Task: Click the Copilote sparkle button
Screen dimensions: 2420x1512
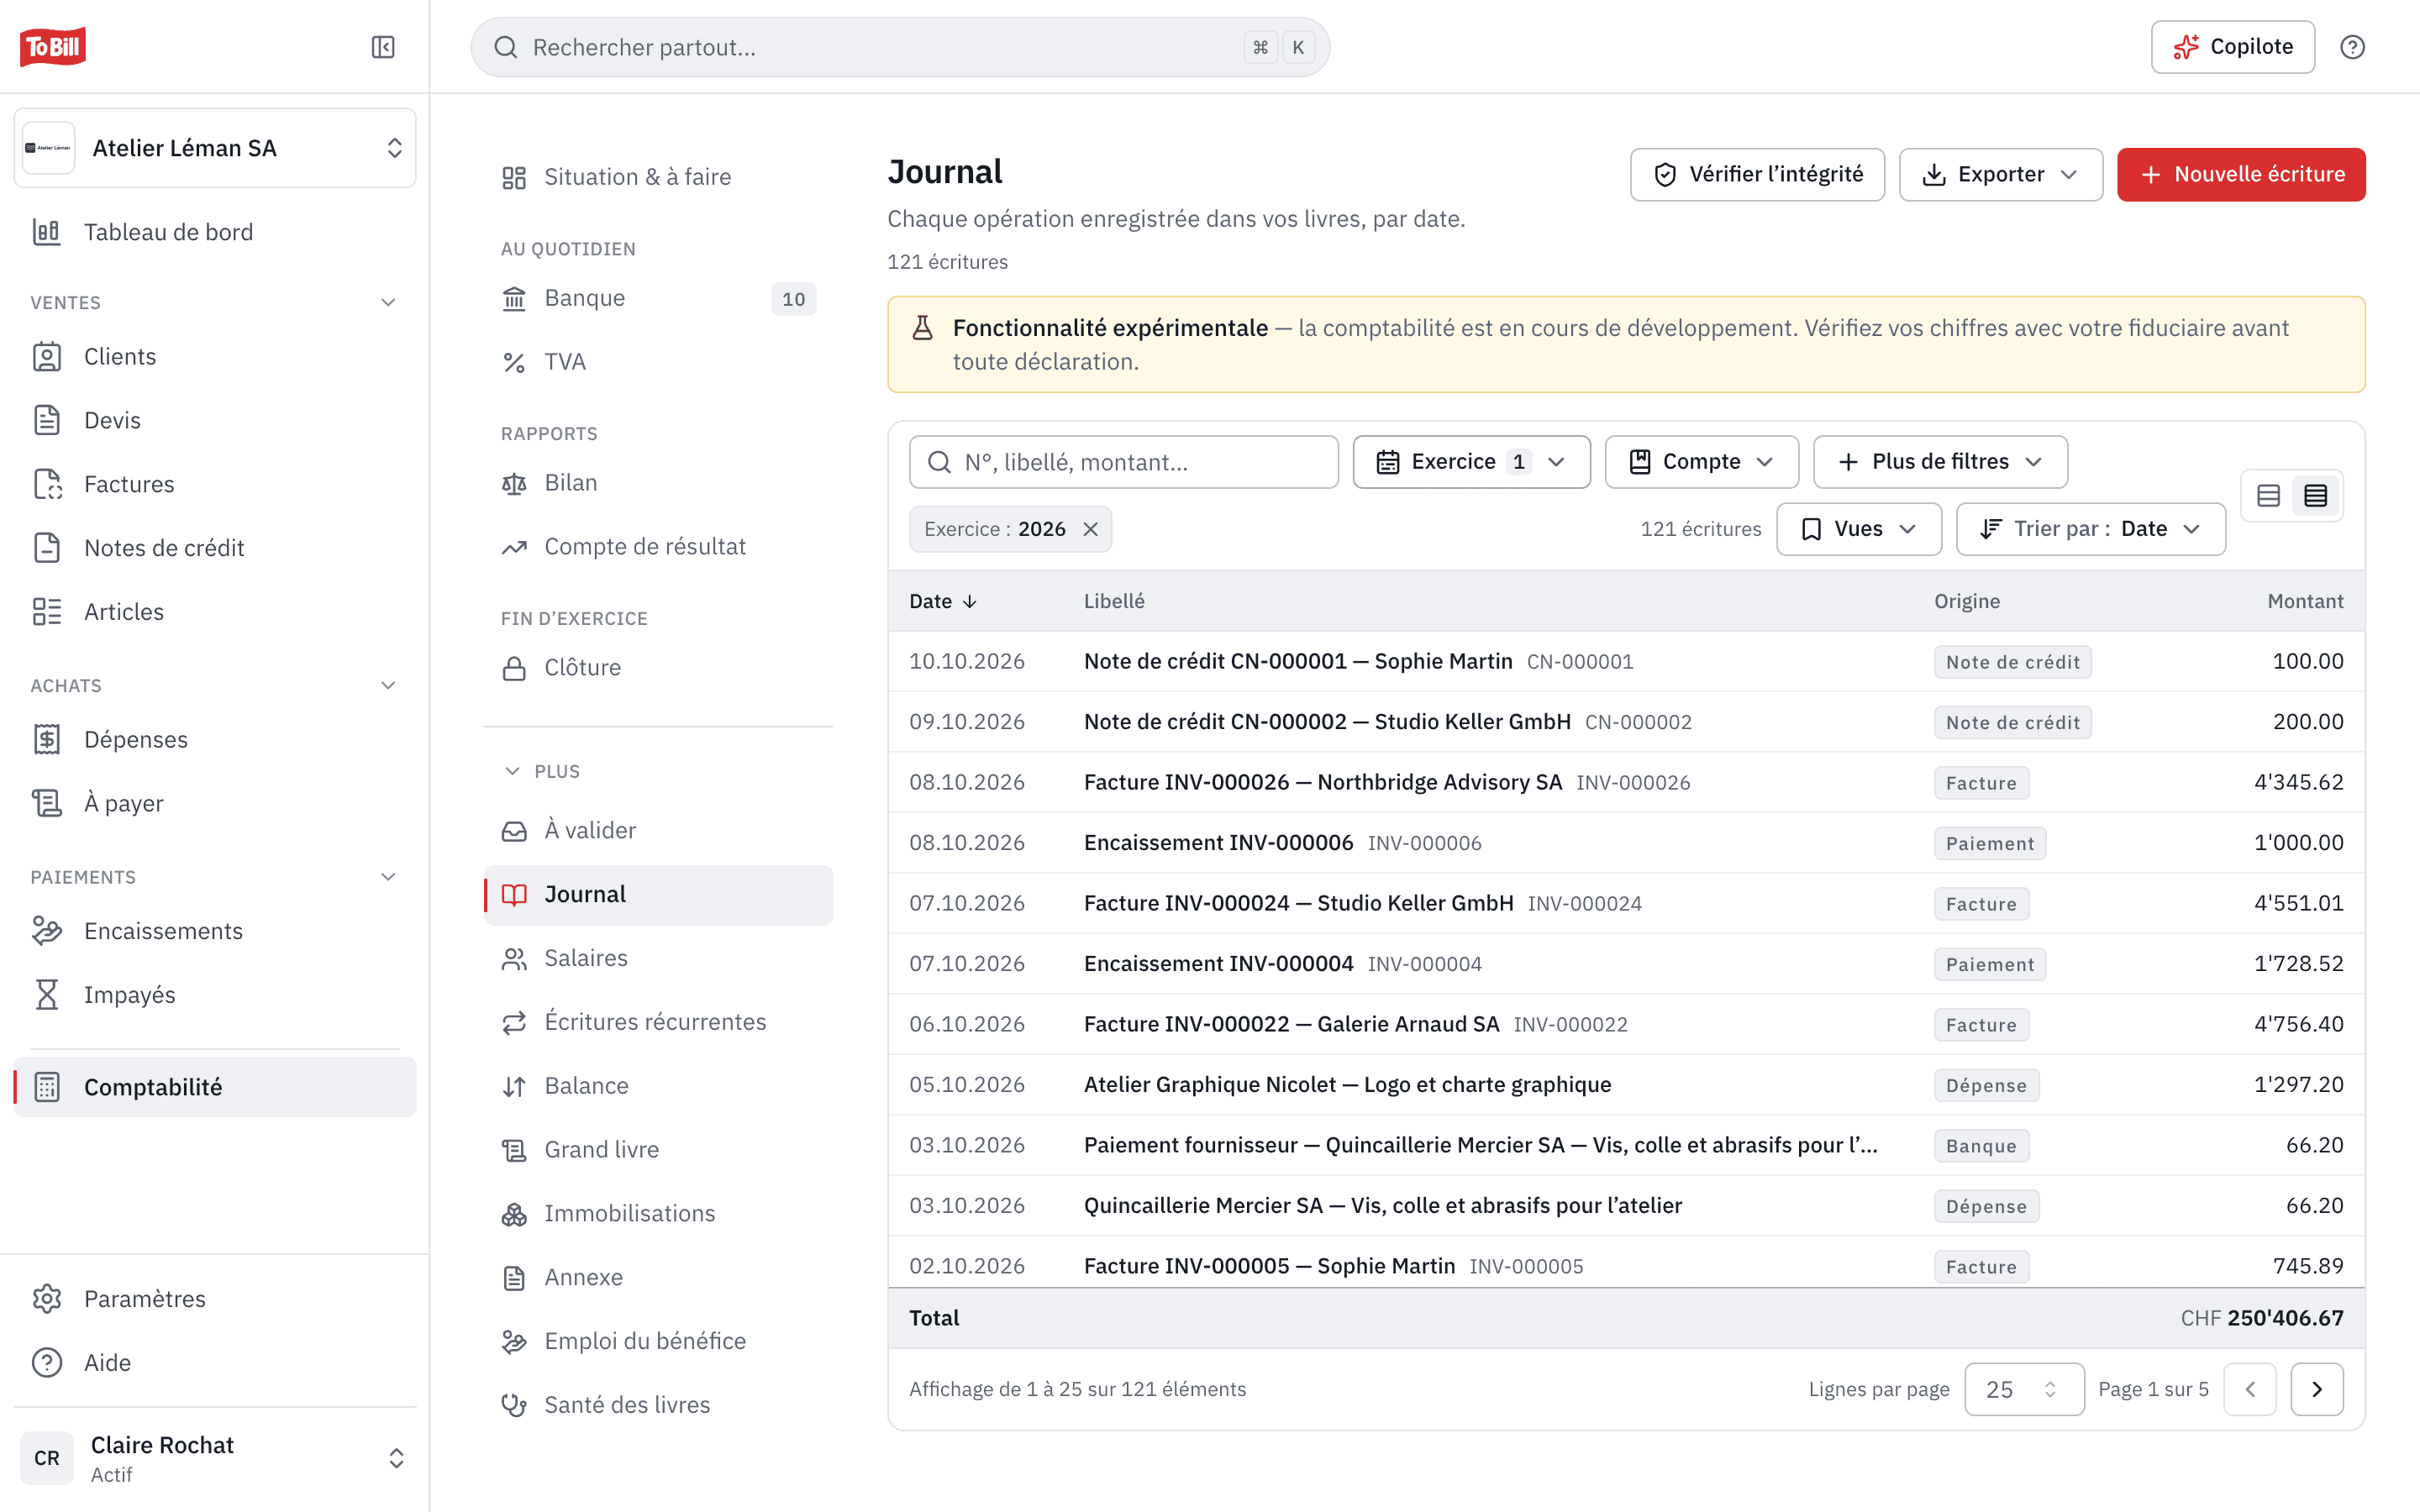Action: 2232,47
